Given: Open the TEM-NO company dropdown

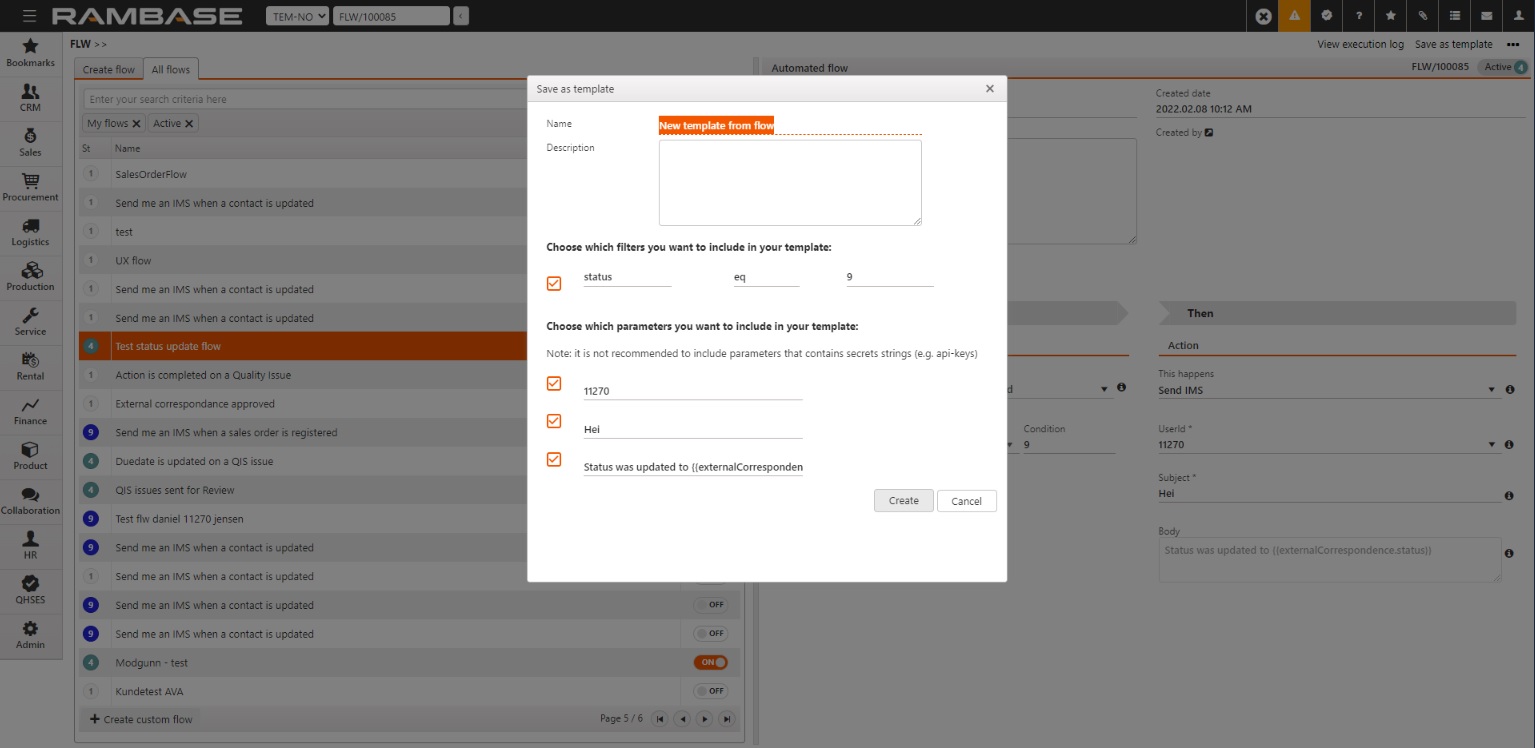Looking at the screenshot, I should coord(297,16).
